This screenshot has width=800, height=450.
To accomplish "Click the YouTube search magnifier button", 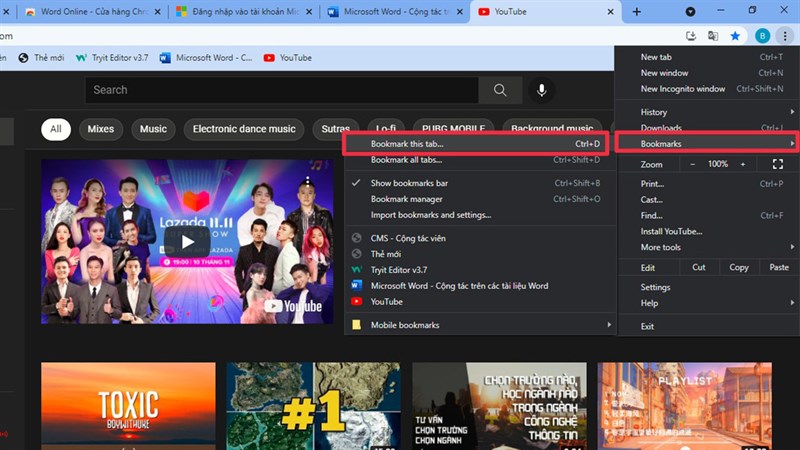I will click(x=500, y=90).
